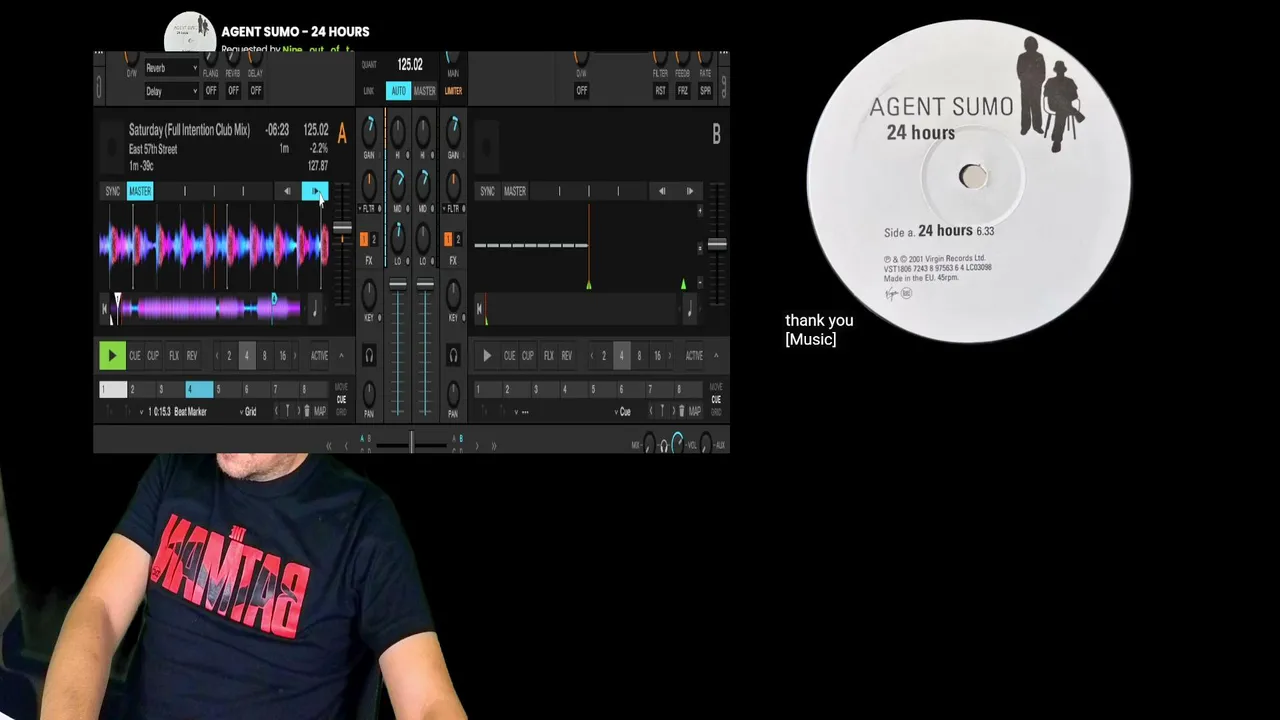Open the Grid cue type dropdown on deck A
1280x720 pixels.
pos(249,411)
